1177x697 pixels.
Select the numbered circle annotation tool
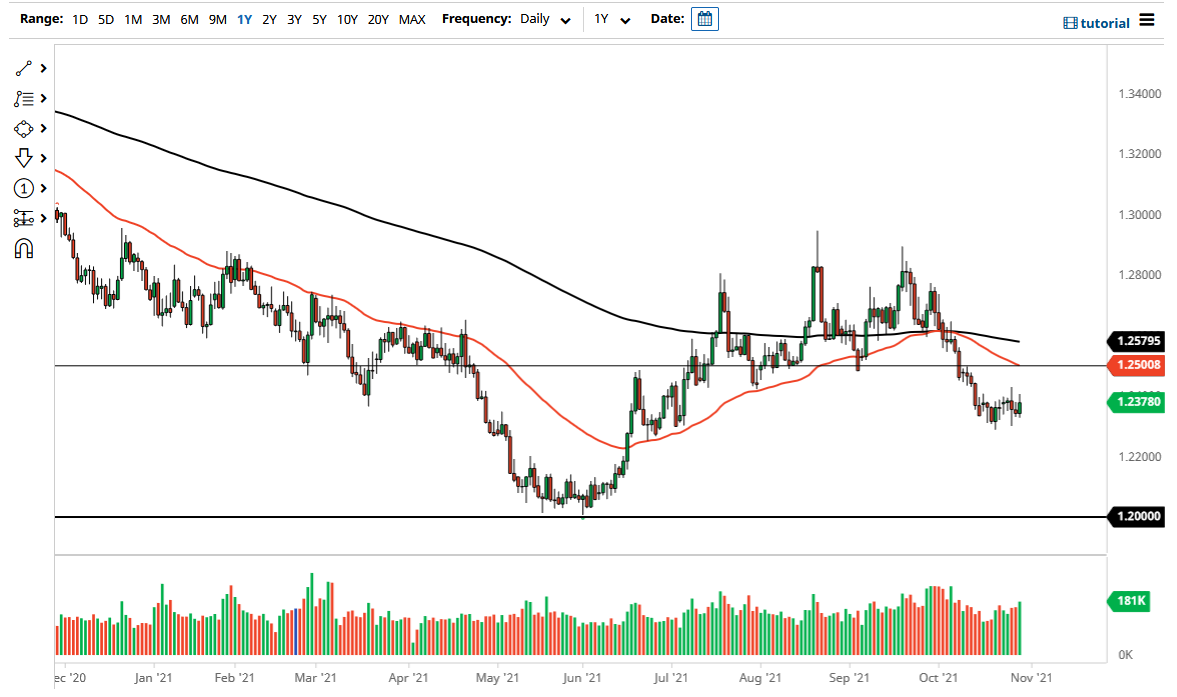[x=22, y=188]
